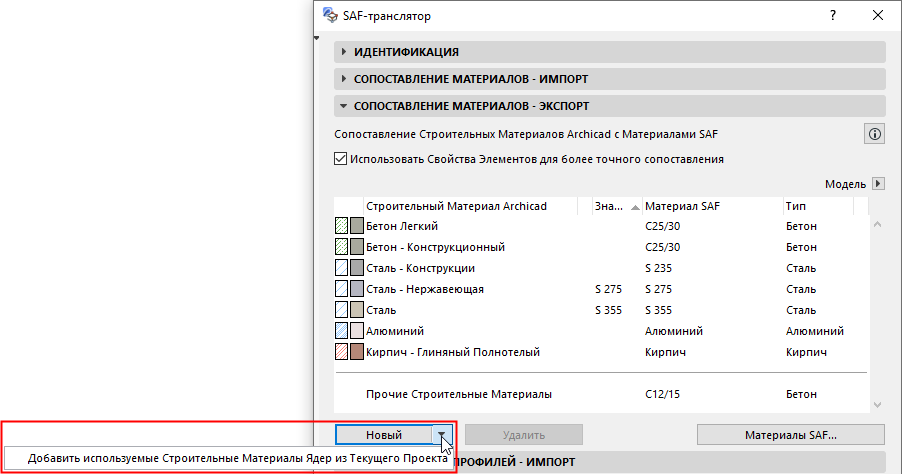Select the Бетон Легкий row
The height and width of the screenshot is (474, 902).
tap(601, 226)
